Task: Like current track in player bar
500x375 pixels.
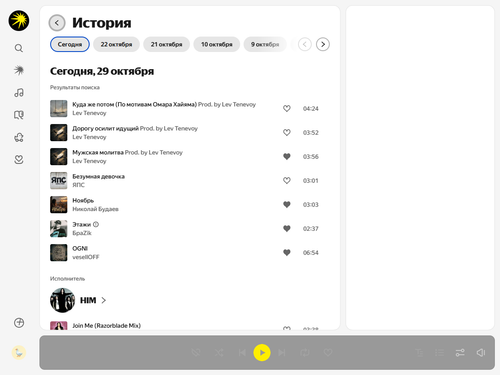Action: click(328, 353)
